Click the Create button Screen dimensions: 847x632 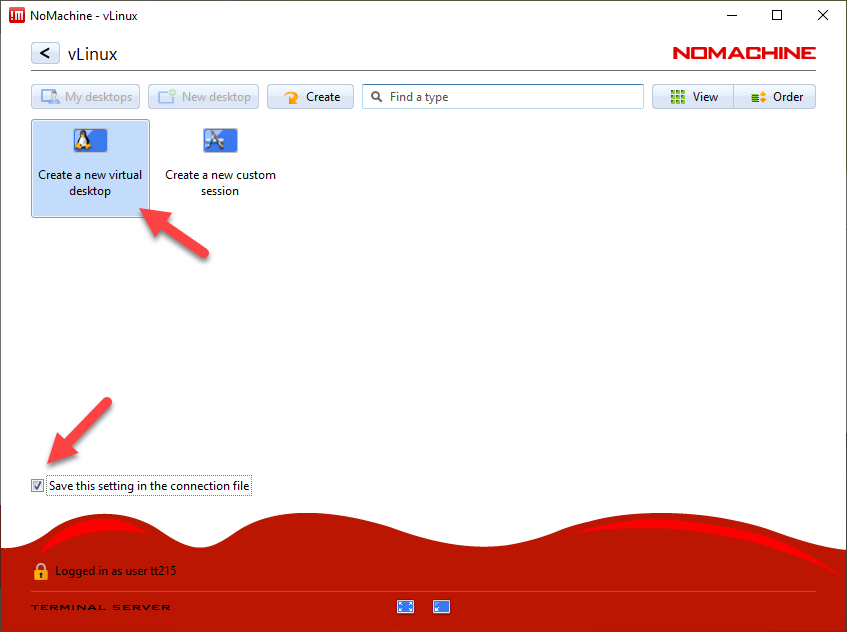311,97
